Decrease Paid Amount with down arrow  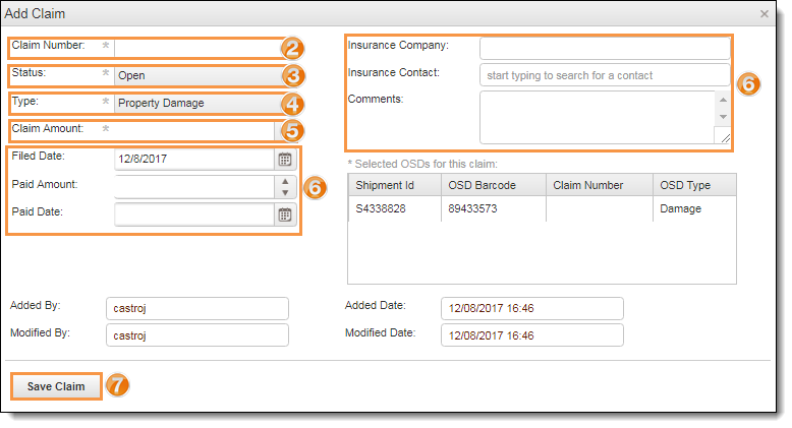[x=285, y=192]
